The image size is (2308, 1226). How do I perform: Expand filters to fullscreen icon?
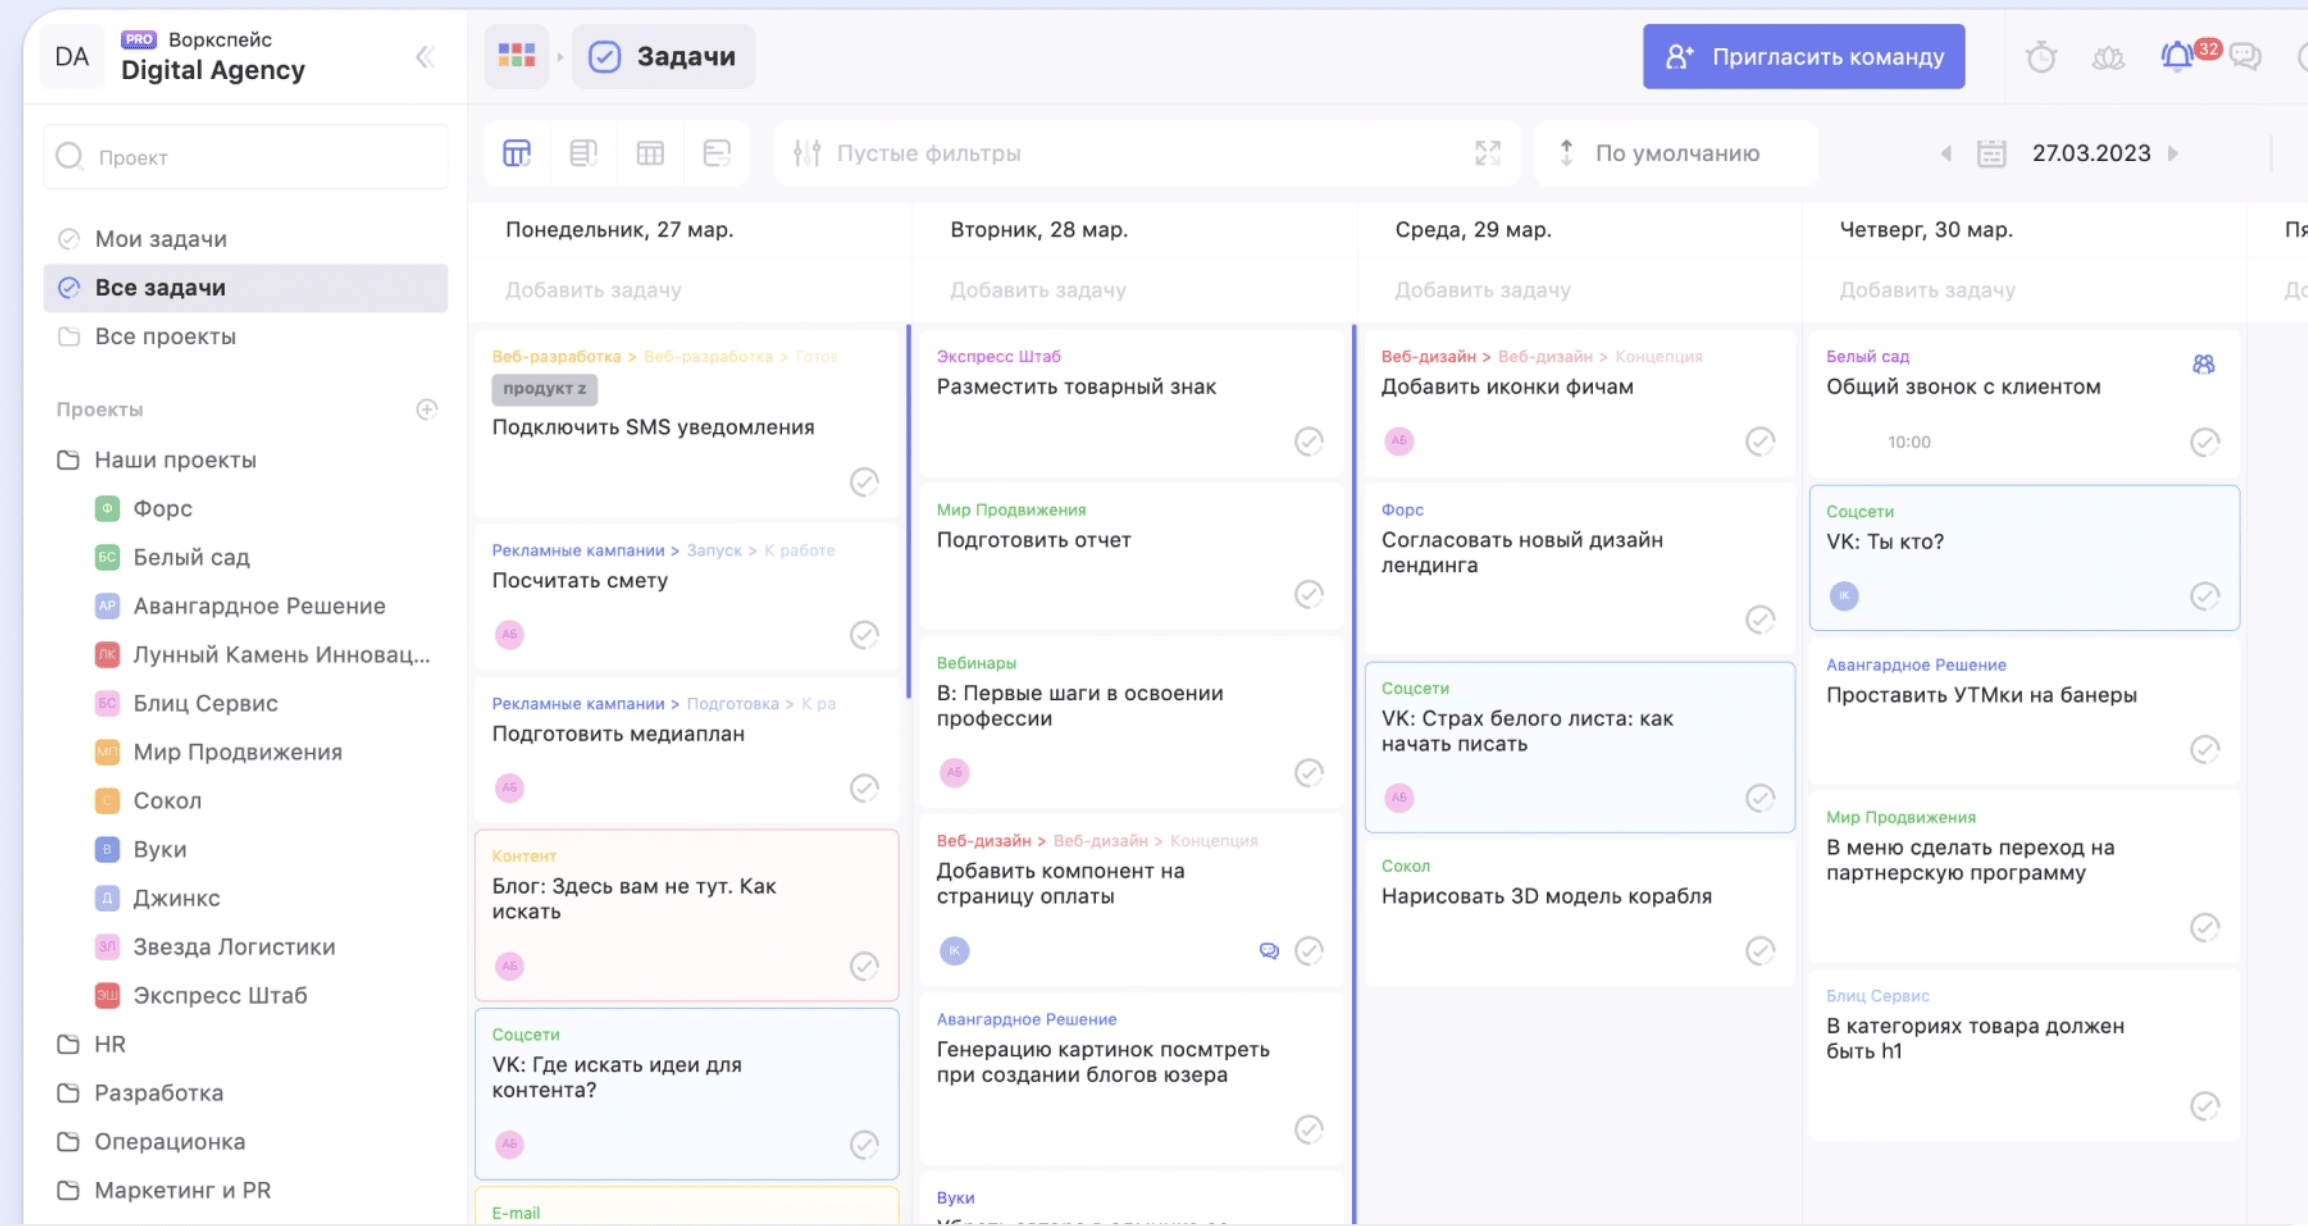1487,153
